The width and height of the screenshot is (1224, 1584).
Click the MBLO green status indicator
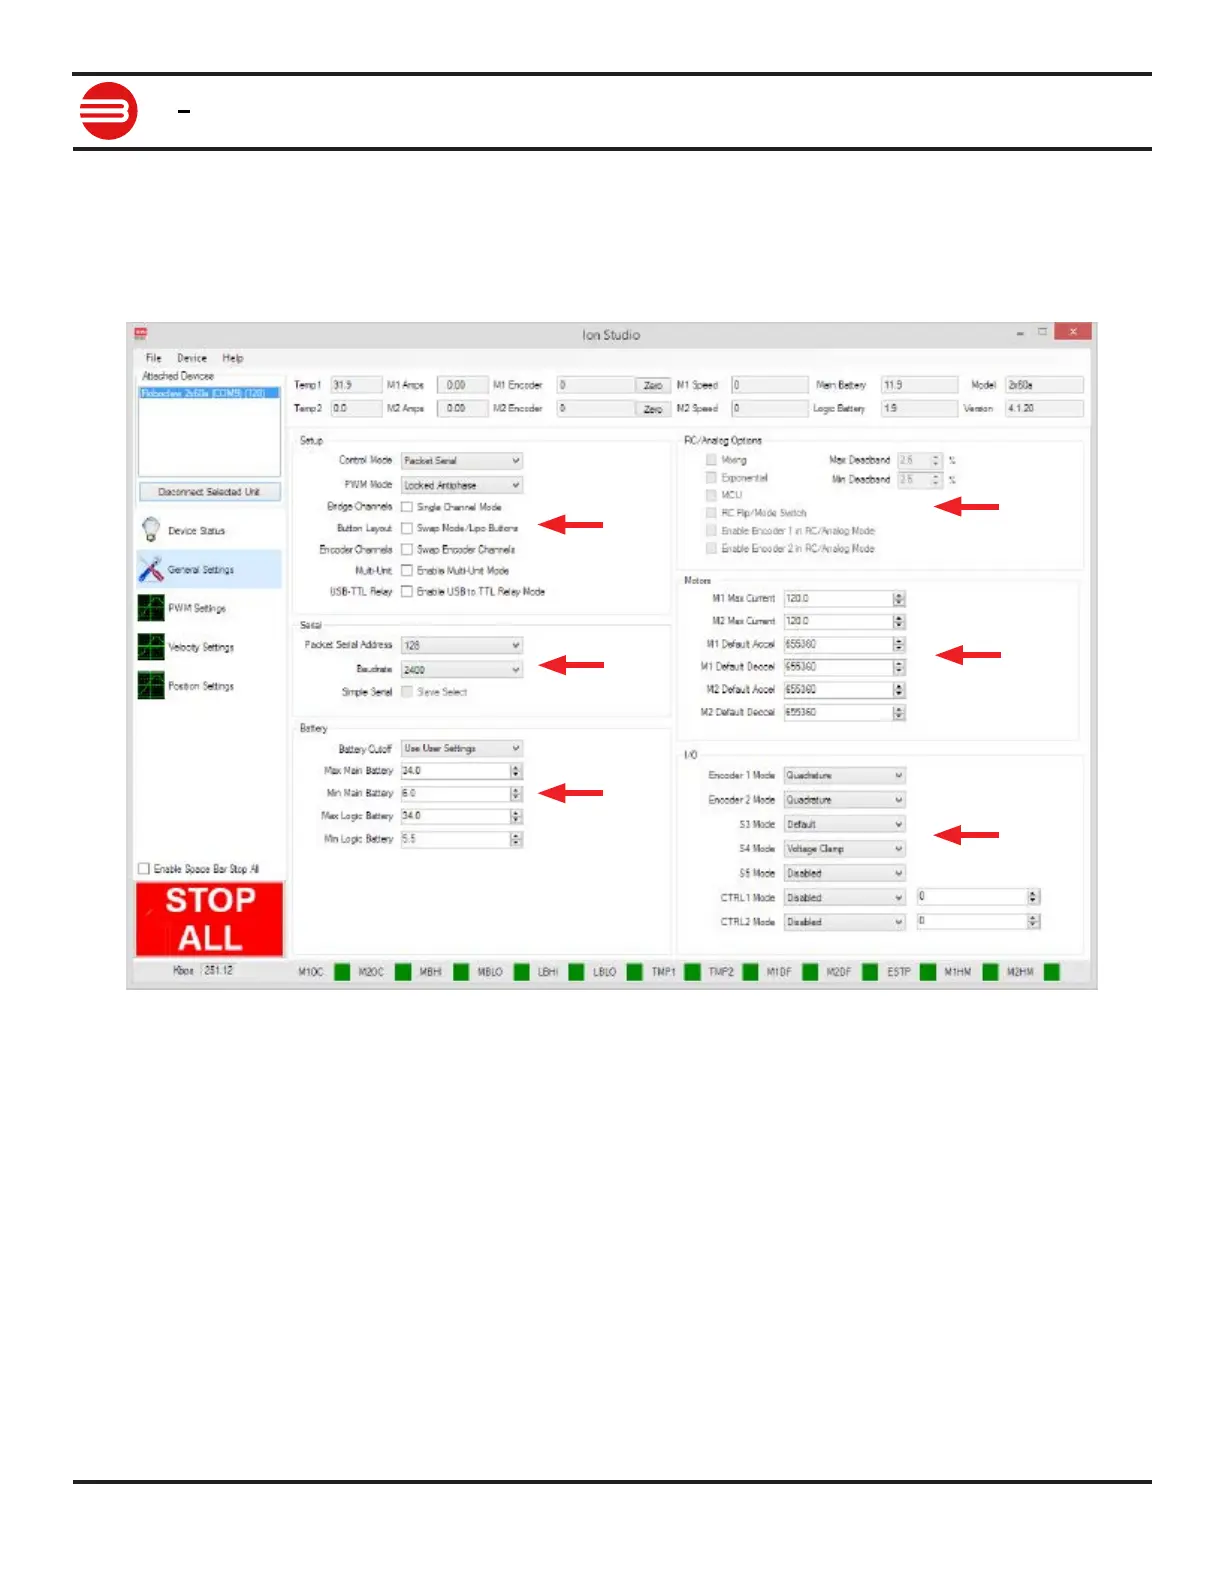(521, 971)
